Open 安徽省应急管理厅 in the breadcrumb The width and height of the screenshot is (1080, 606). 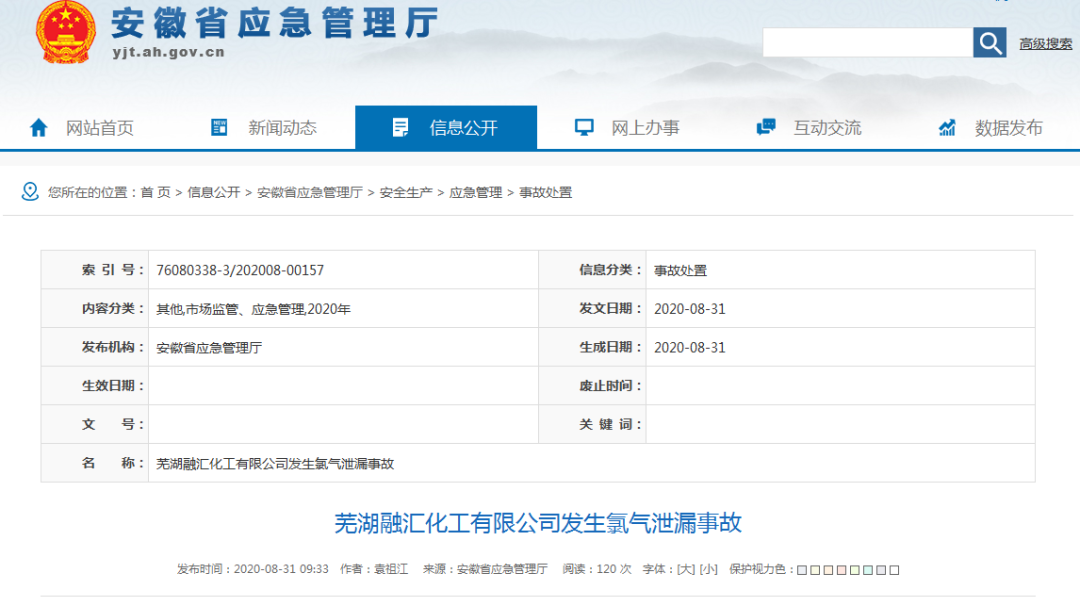310,192
